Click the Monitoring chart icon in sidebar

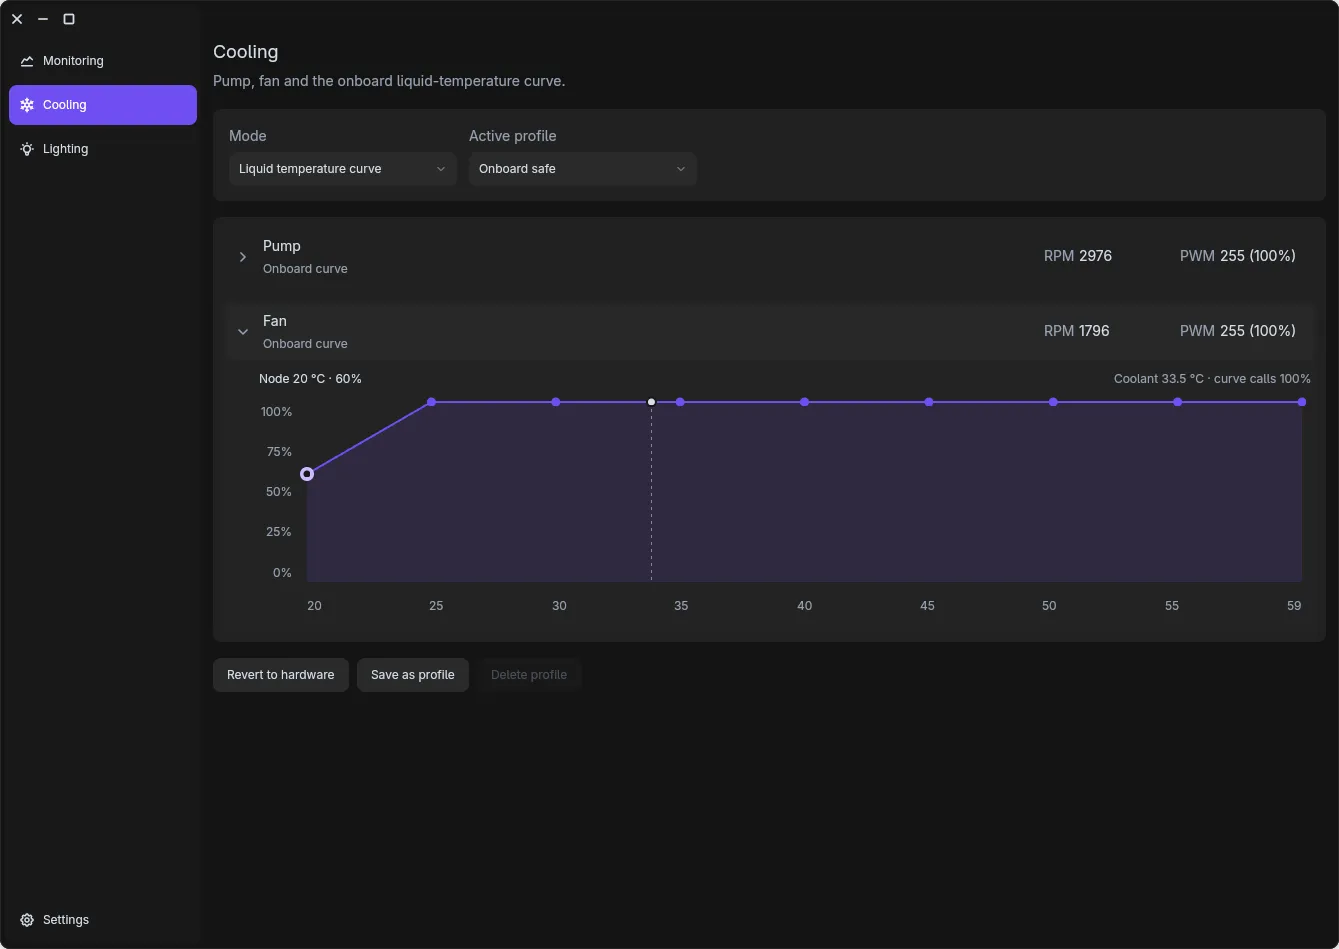[x=27, y=61]
